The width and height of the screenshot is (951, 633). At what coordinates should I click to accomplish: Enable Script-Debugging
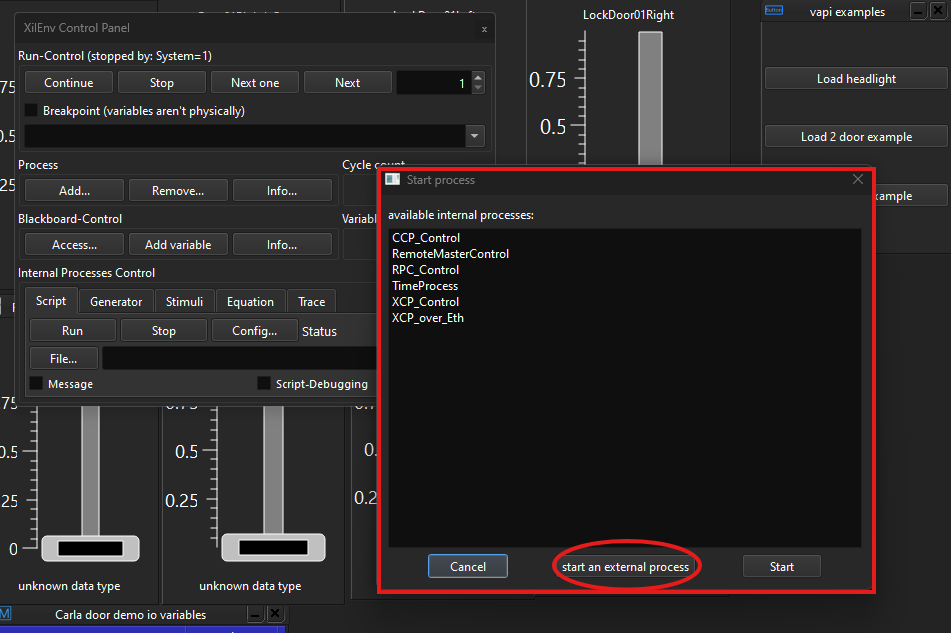(262, 383)
